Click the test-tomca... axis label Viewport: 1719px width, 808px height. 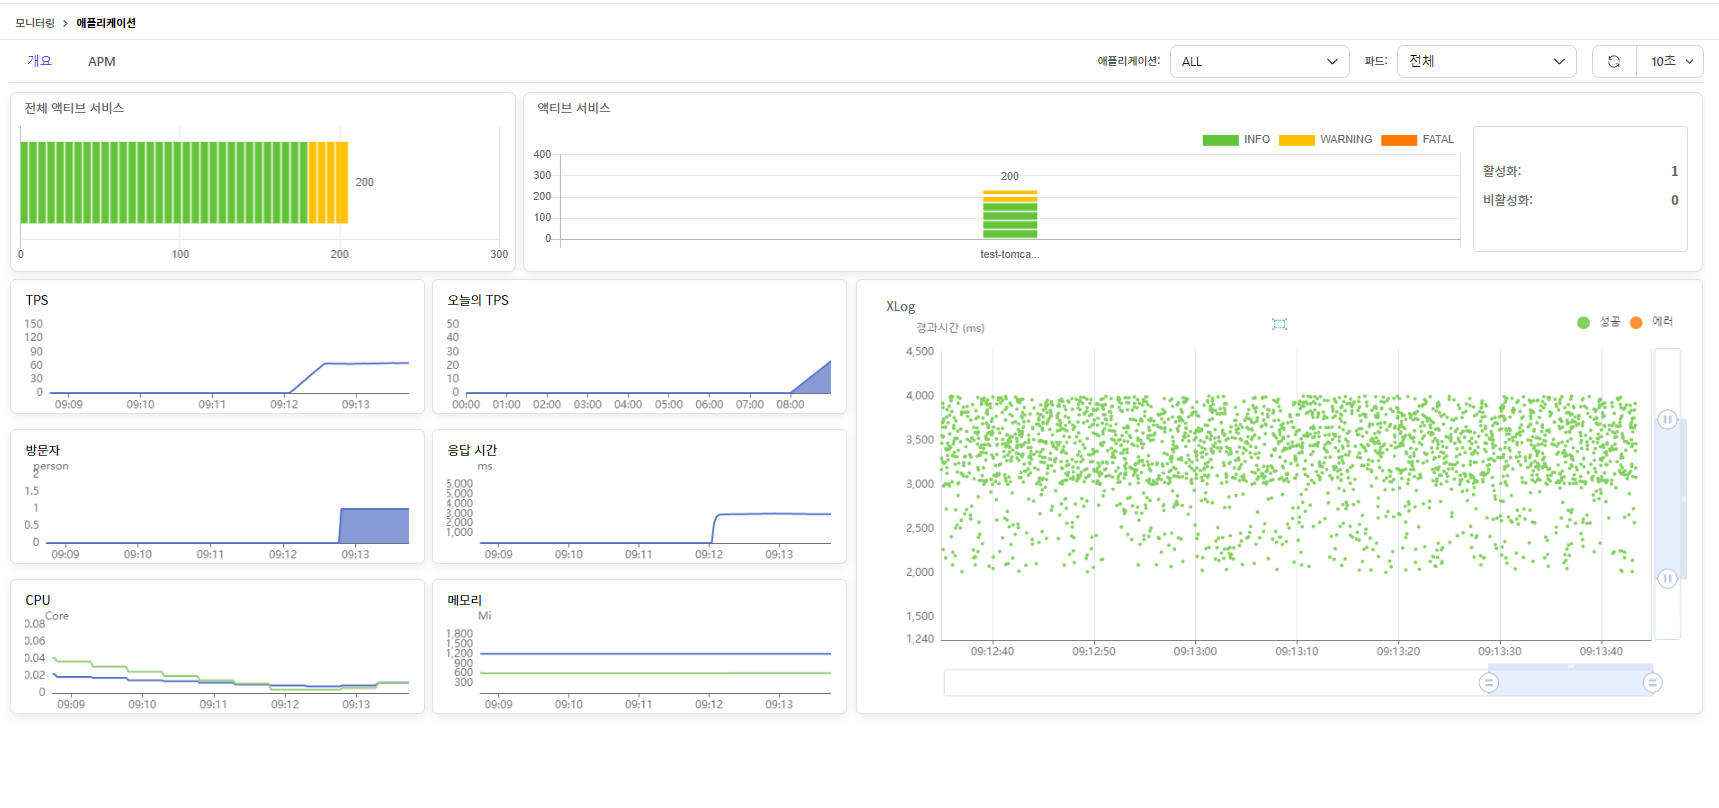(1010, 255)
